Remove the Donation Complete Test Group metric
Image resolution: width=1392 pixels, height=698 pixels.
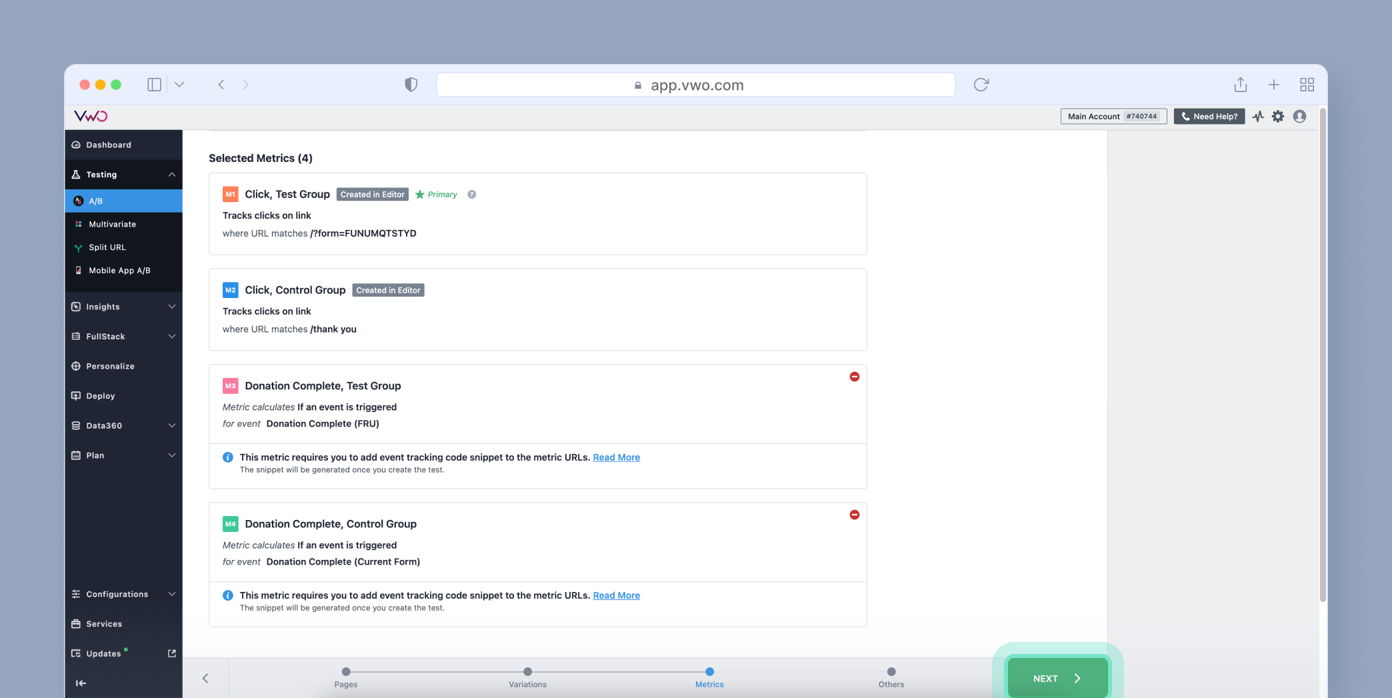[854, 376]
